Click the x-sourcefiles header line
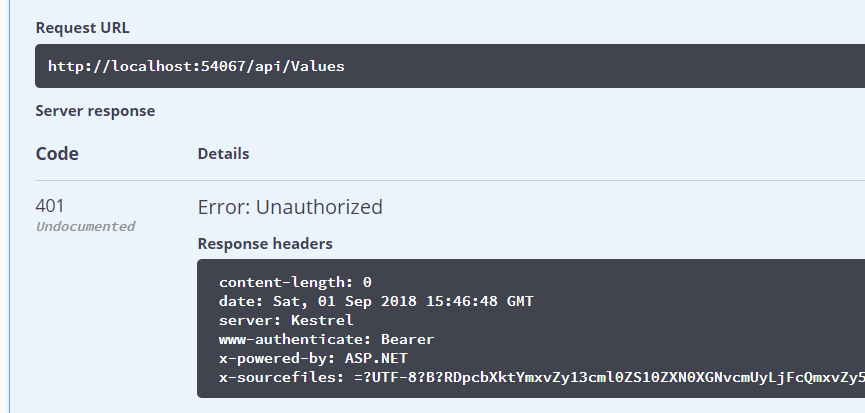 [x=542, y=378]
